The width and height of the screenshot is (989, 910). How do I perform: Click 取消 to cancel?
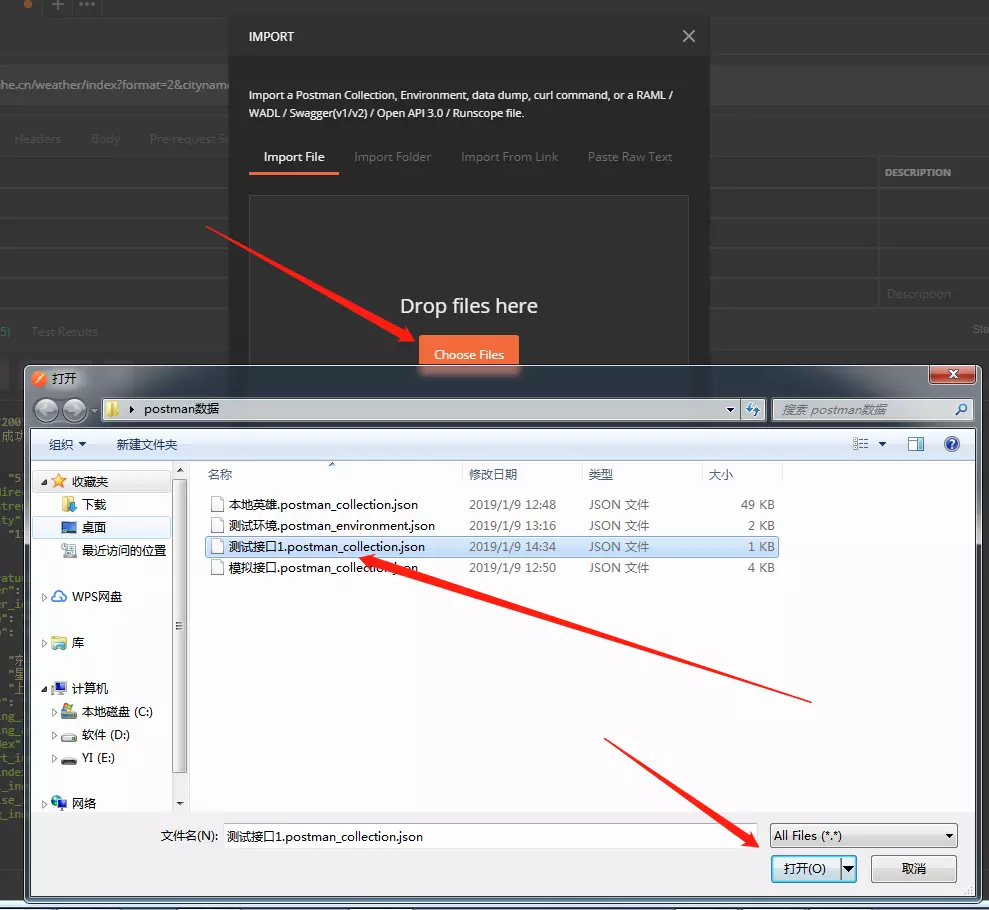click(913, 868)
